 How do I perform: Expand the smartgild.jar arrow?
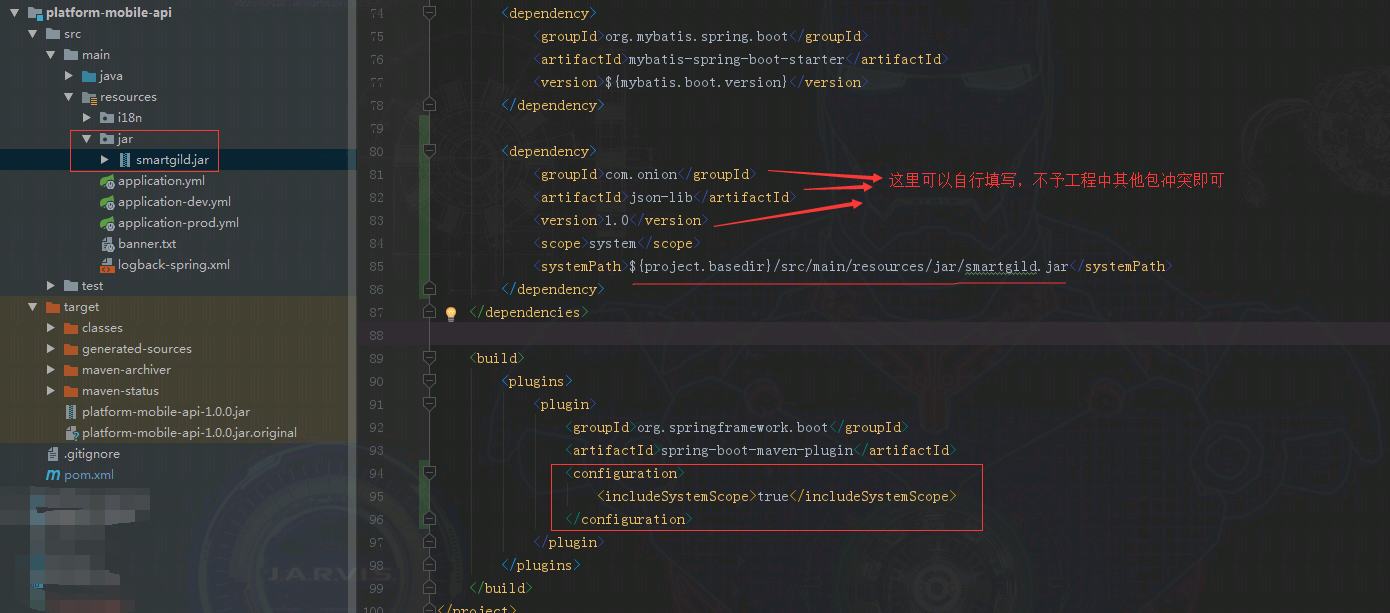coord(105,160)
